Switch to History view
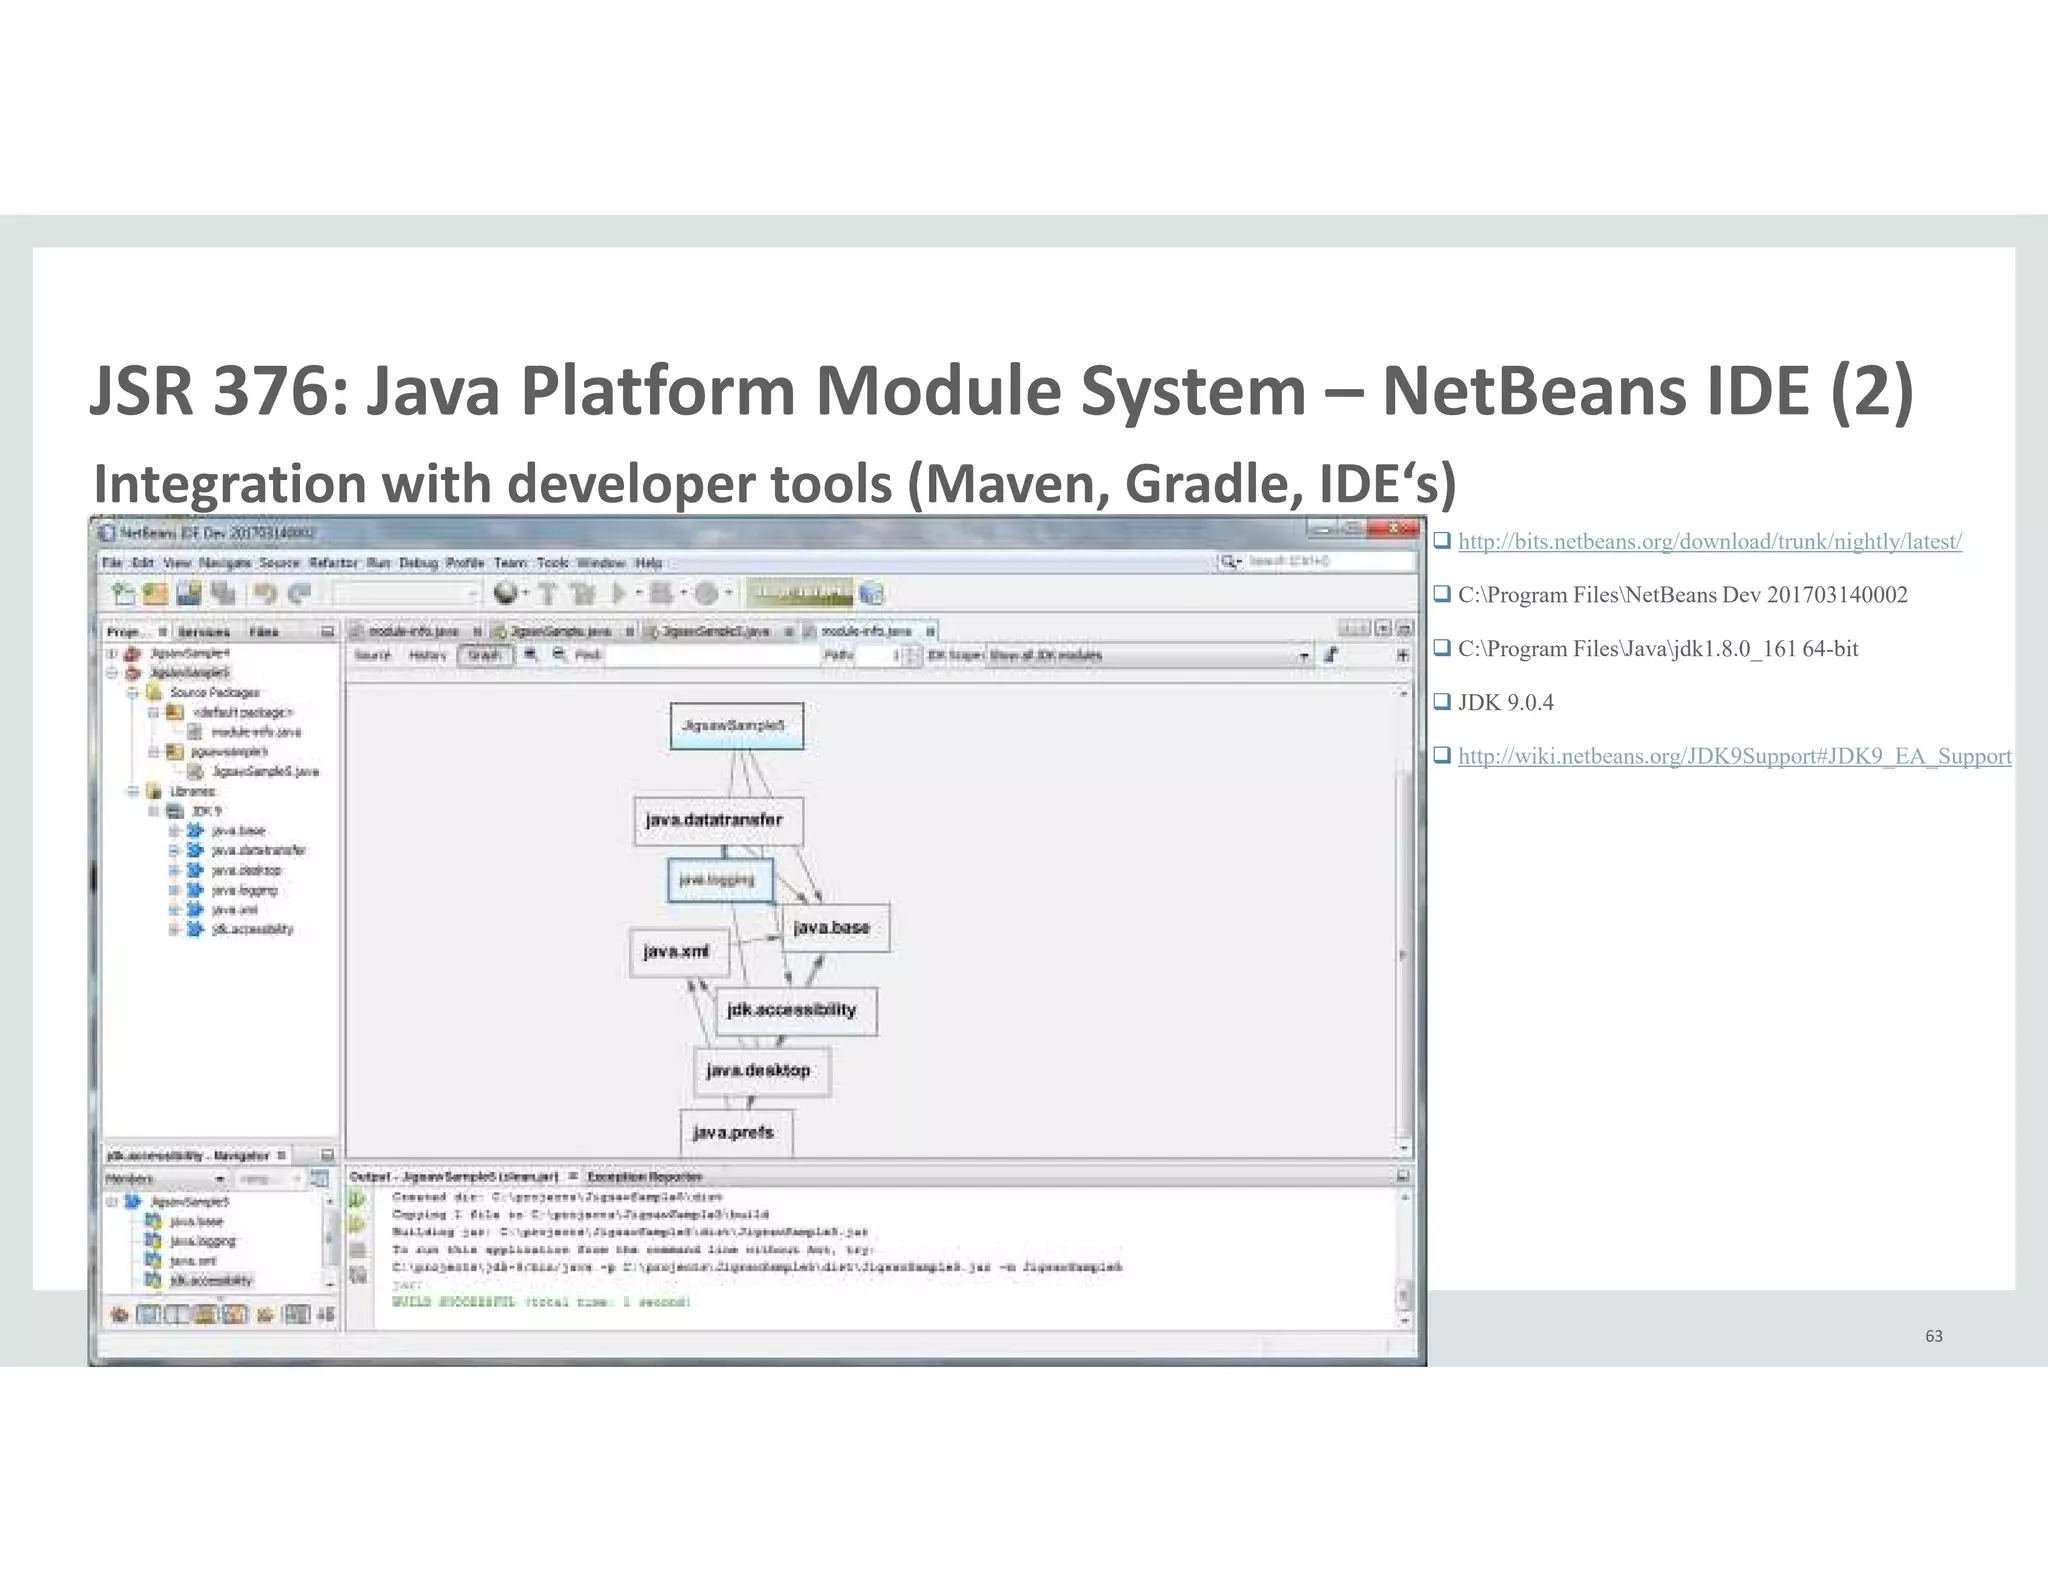Viewport: 2048px width, 1582px height. point(428,655)
